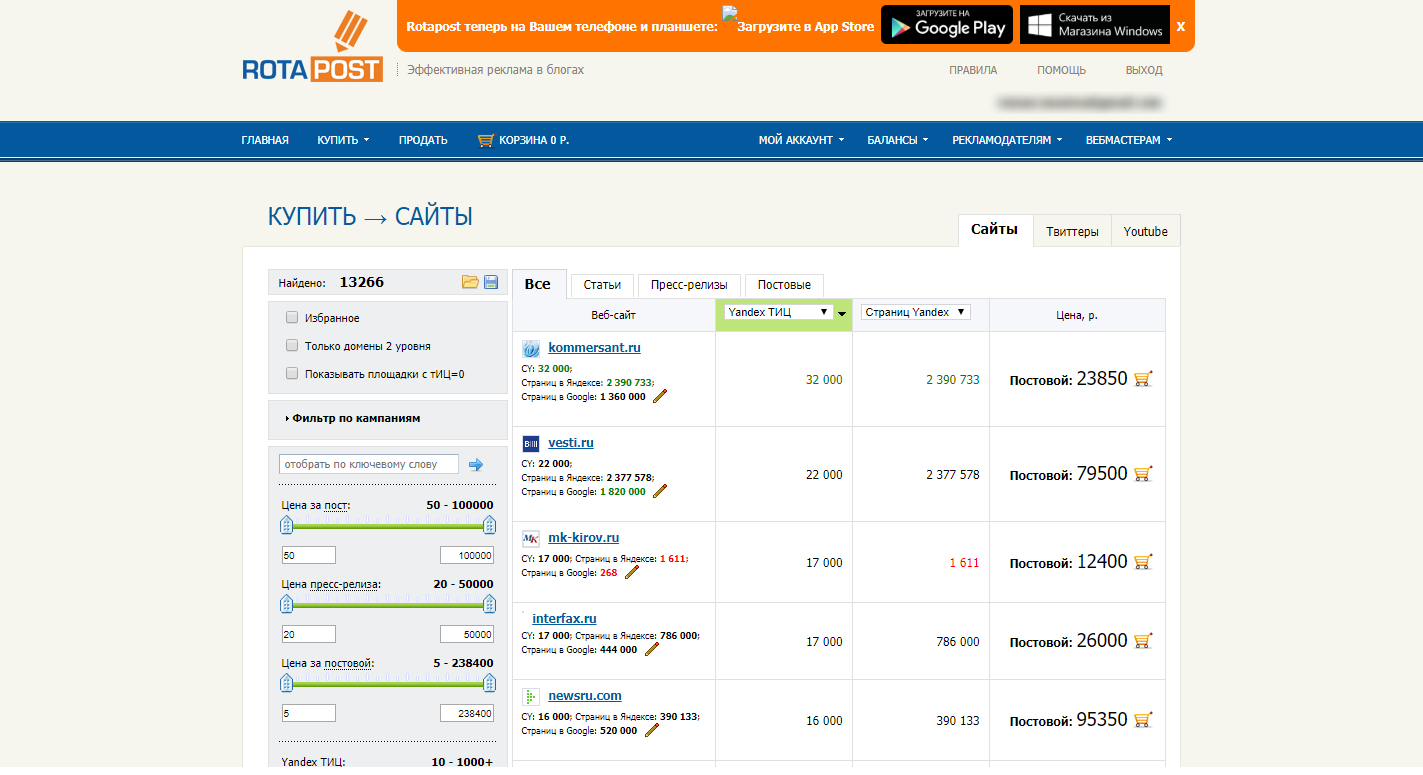Screen dimensions: 1423x775
Task: Open the РЕКЛАМОДАТЕЛЯМ dropdown
Action: (1006, 140)
